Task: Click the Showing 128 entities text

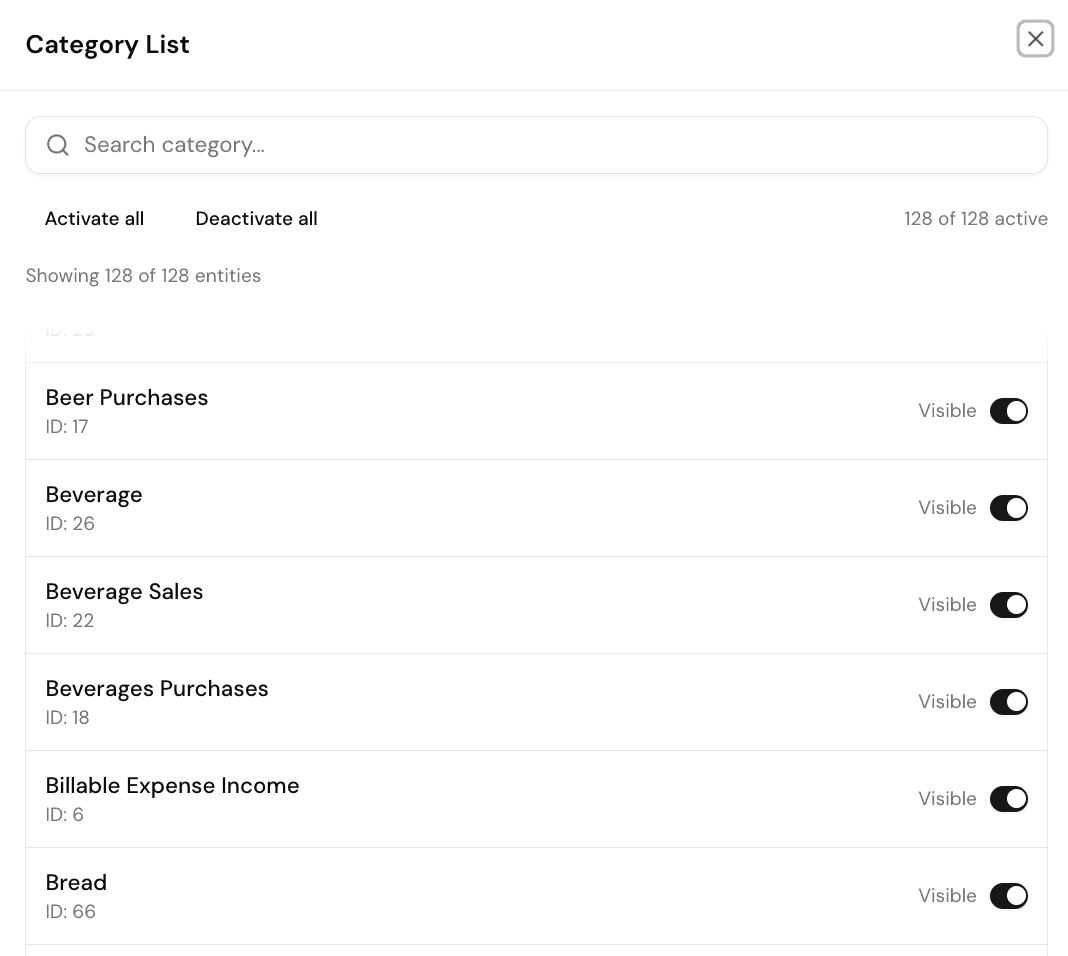Action: coord(143,276)
